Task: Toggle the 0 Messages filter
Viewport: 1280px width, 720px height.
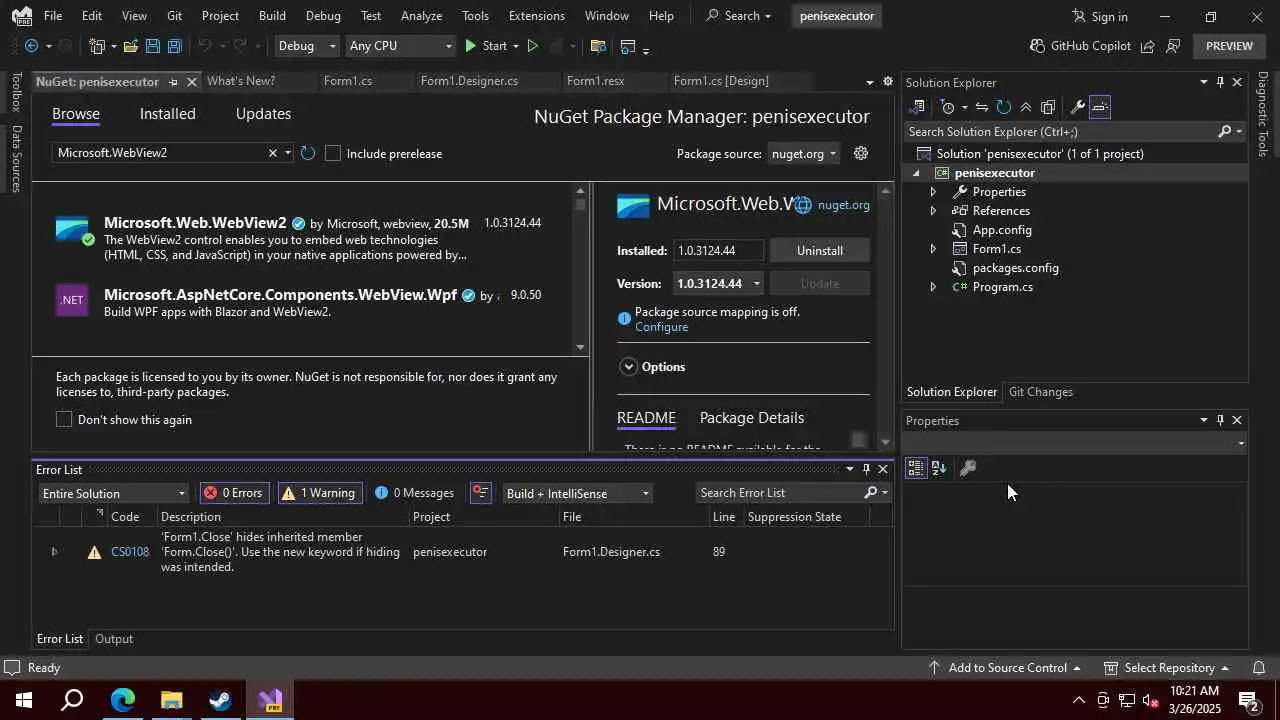Action: coord(414,493)
